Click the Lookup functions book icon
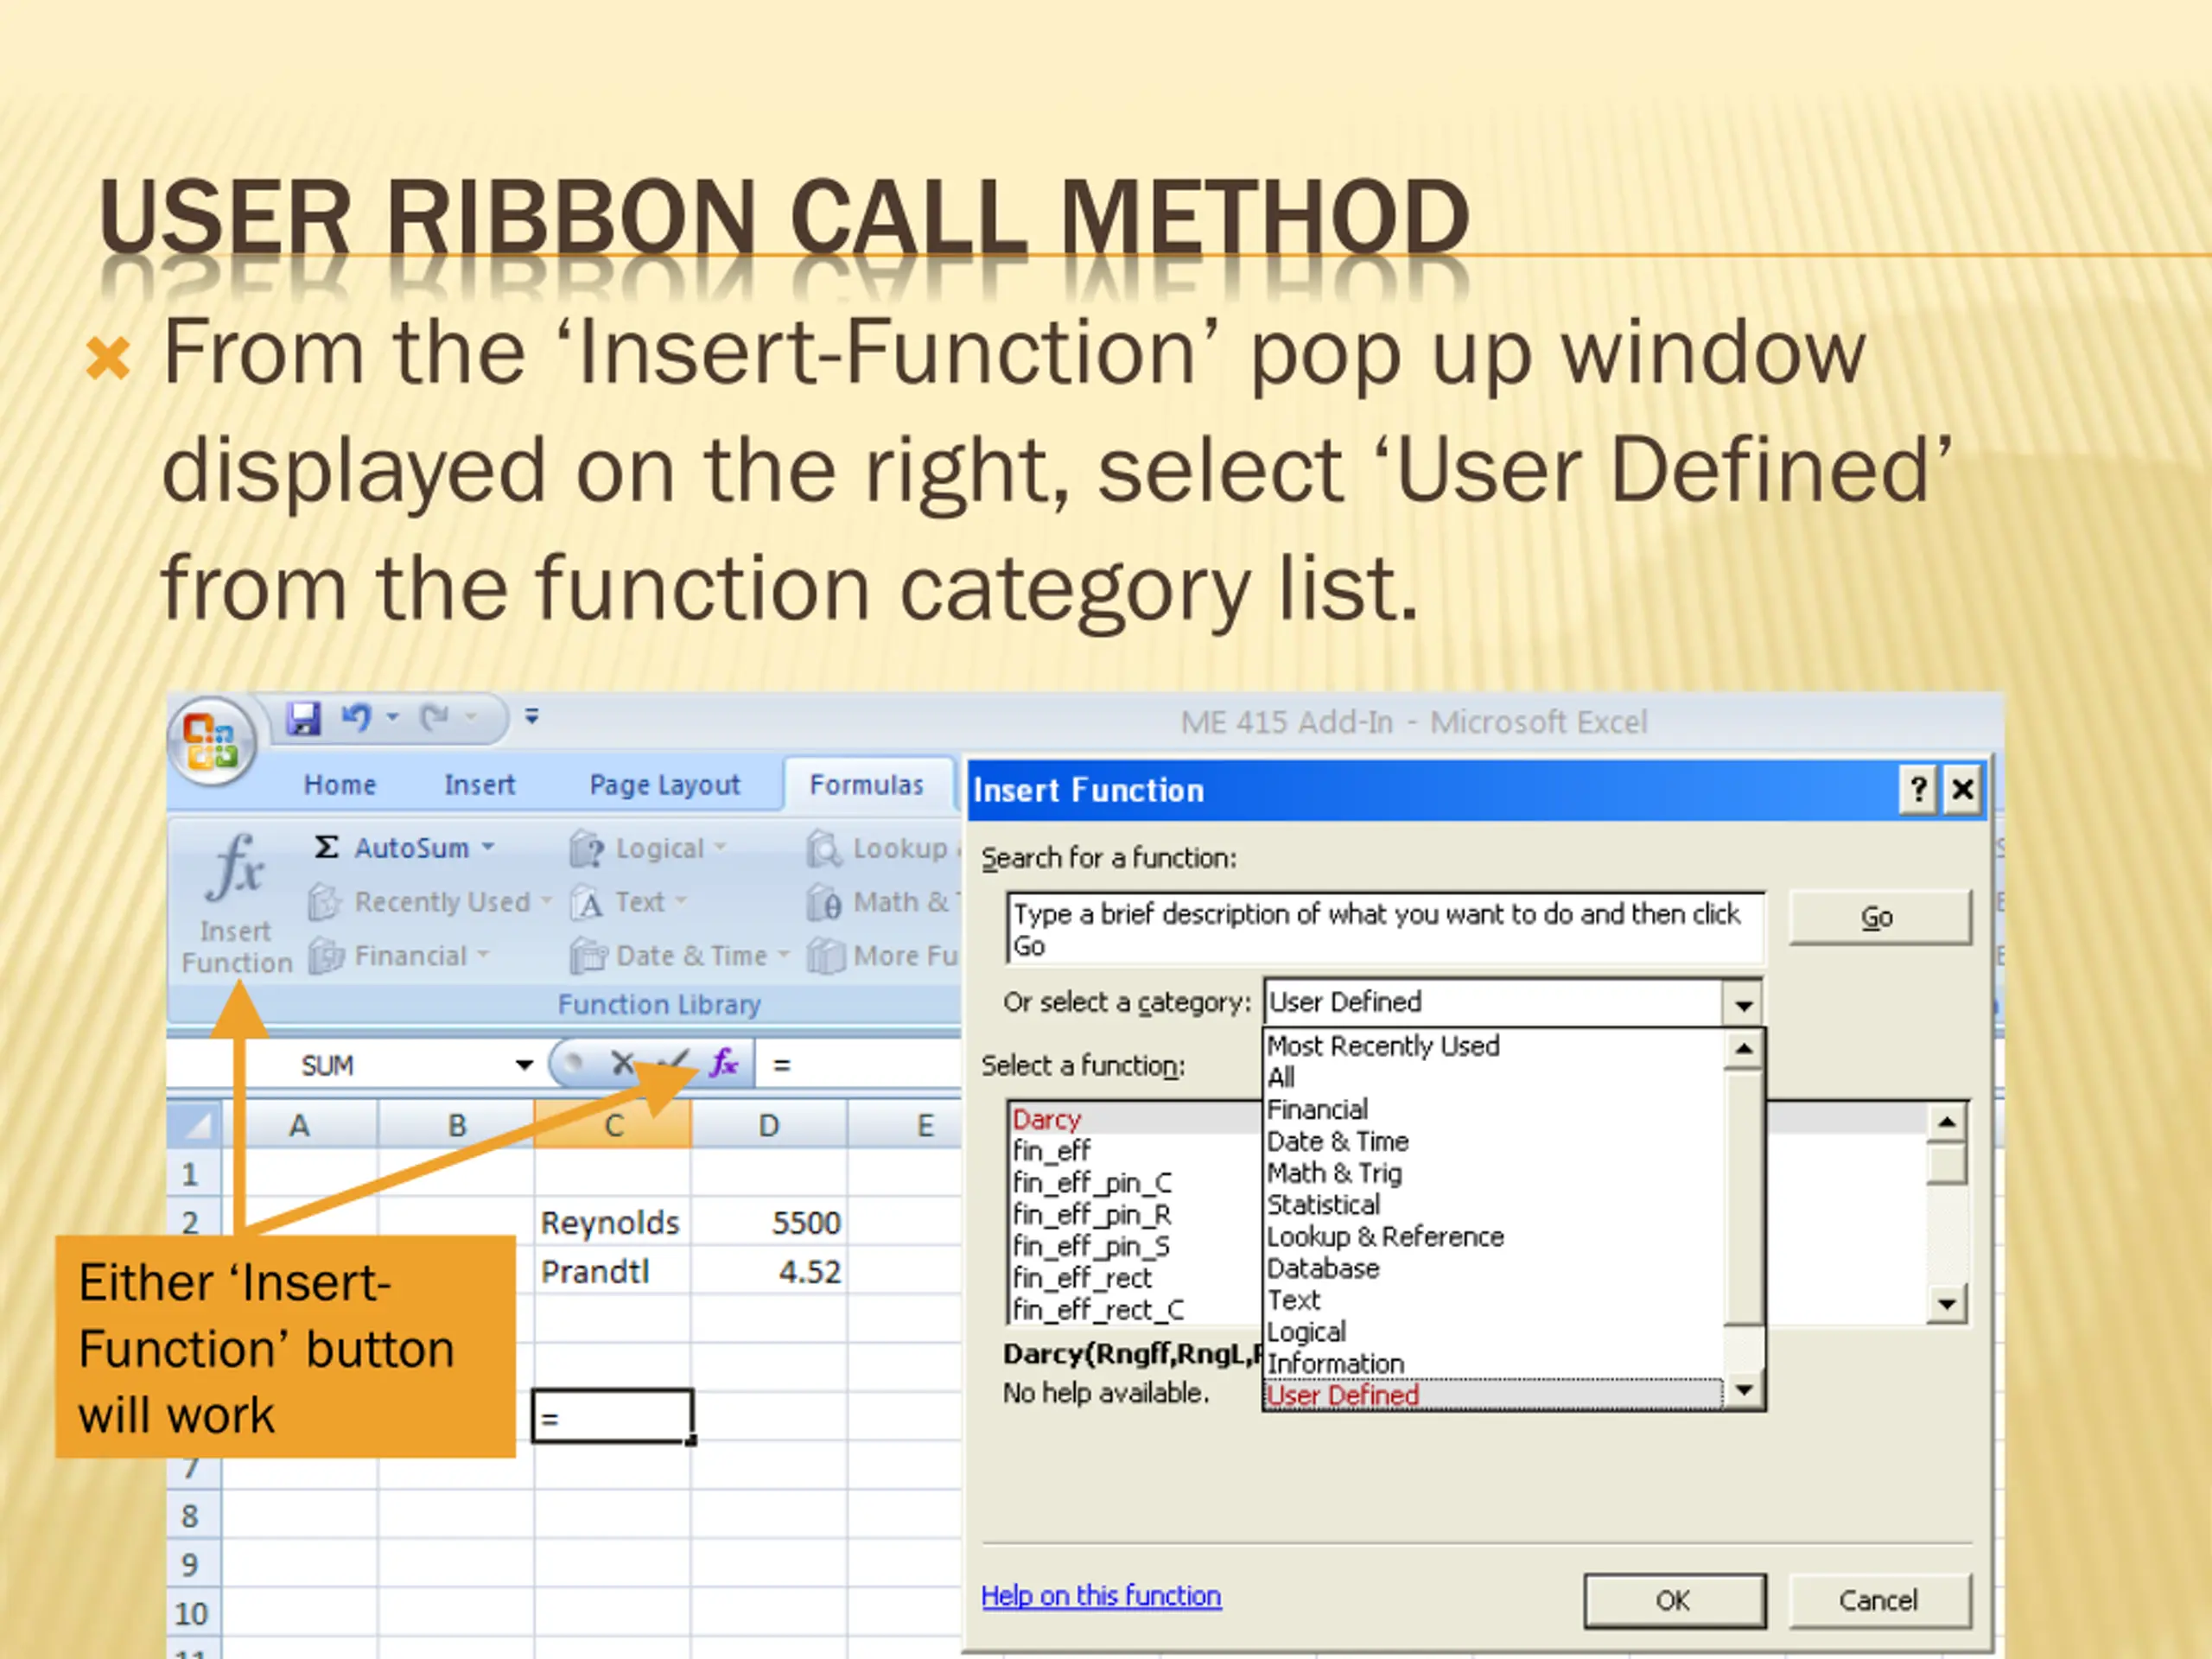The image size is (2212, 1659). click(824, 848)
